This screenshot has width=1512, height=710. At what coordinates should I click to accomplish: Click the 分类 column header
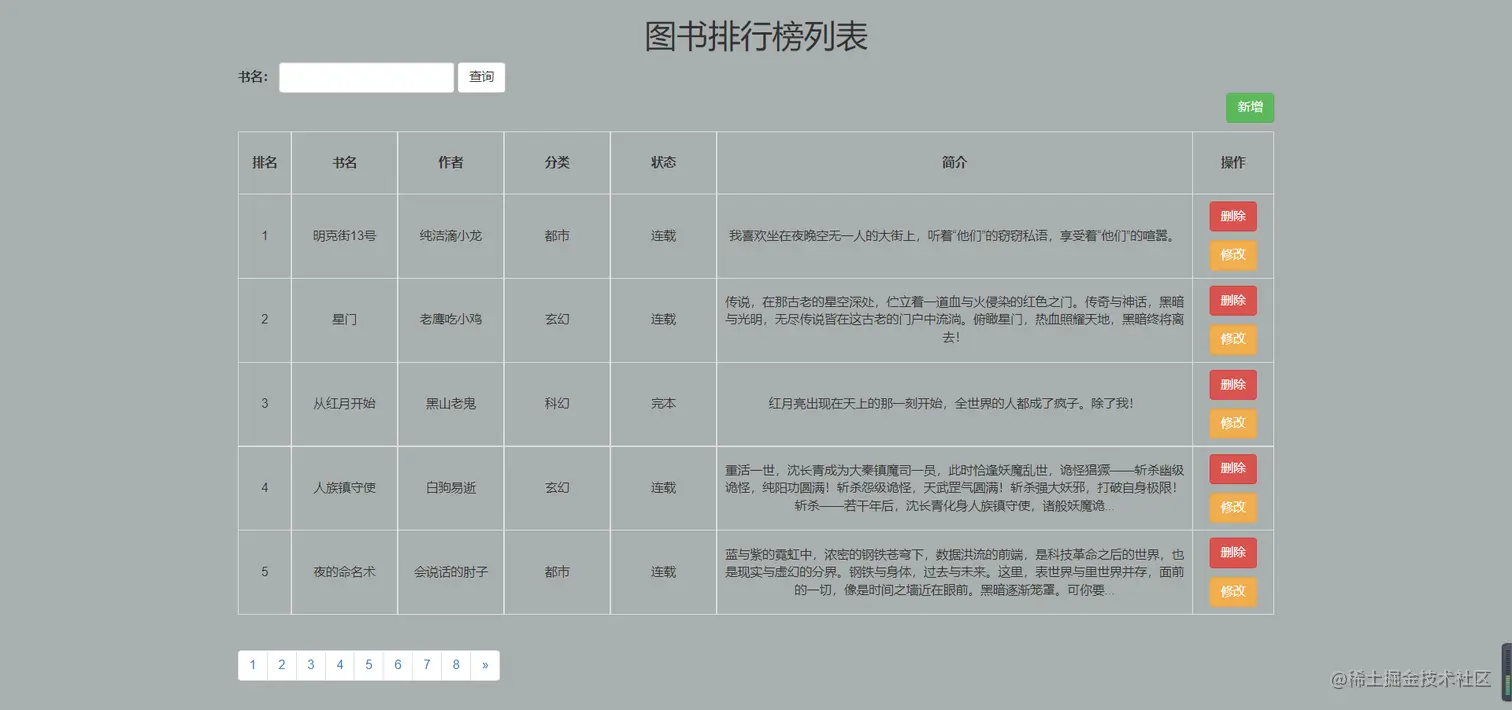(557, 162)
